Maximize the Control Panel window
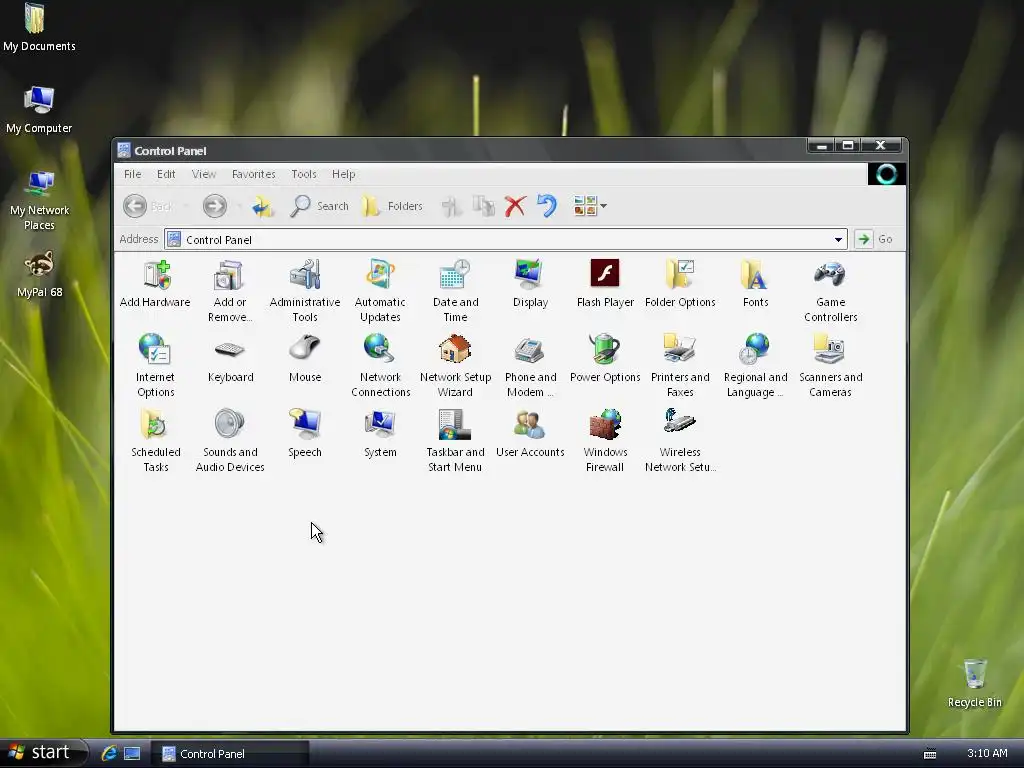1024x768 pixels. tap(848, 146)
